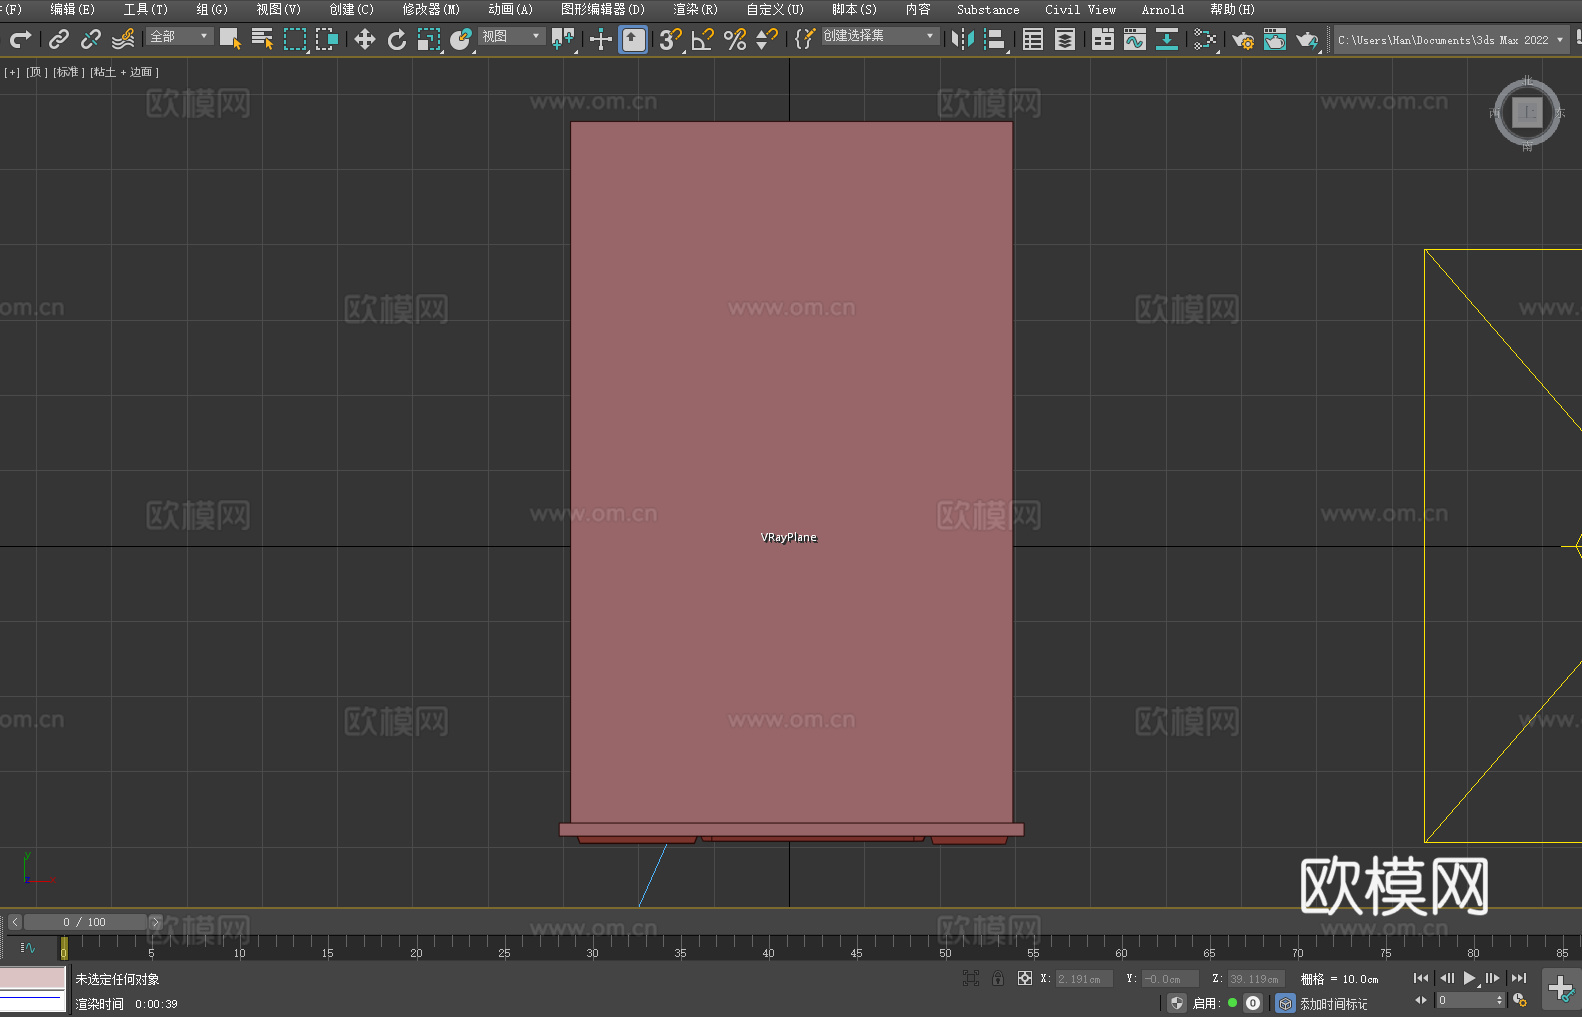Viewport: 1582px width, 1017px height.
Task: Select the Unlink selection tool
Action: 91,39
